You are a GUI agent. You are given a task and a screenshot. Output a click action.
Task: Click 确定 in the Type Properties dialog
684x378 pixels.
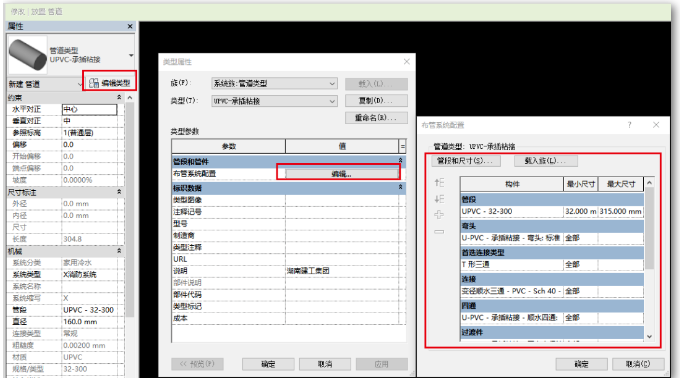268,364
